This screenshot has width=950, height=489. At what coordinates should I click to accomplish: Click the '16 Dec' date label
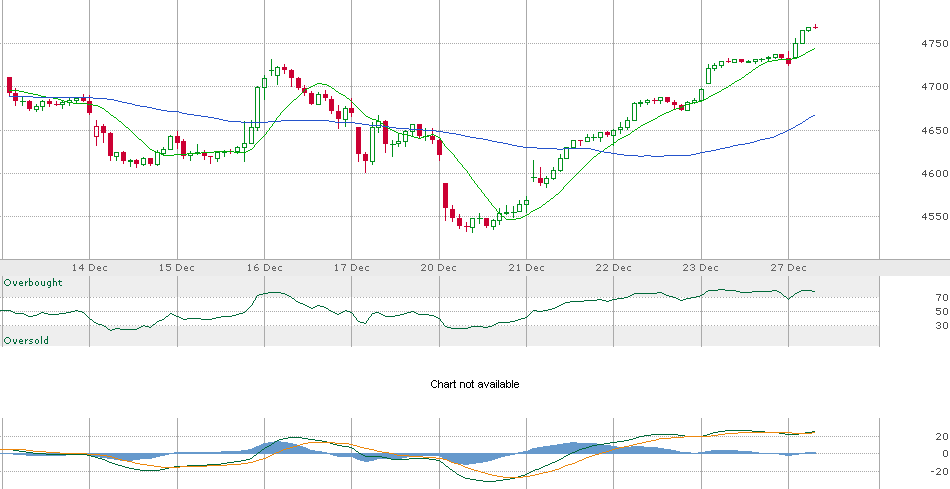(265, 267)
